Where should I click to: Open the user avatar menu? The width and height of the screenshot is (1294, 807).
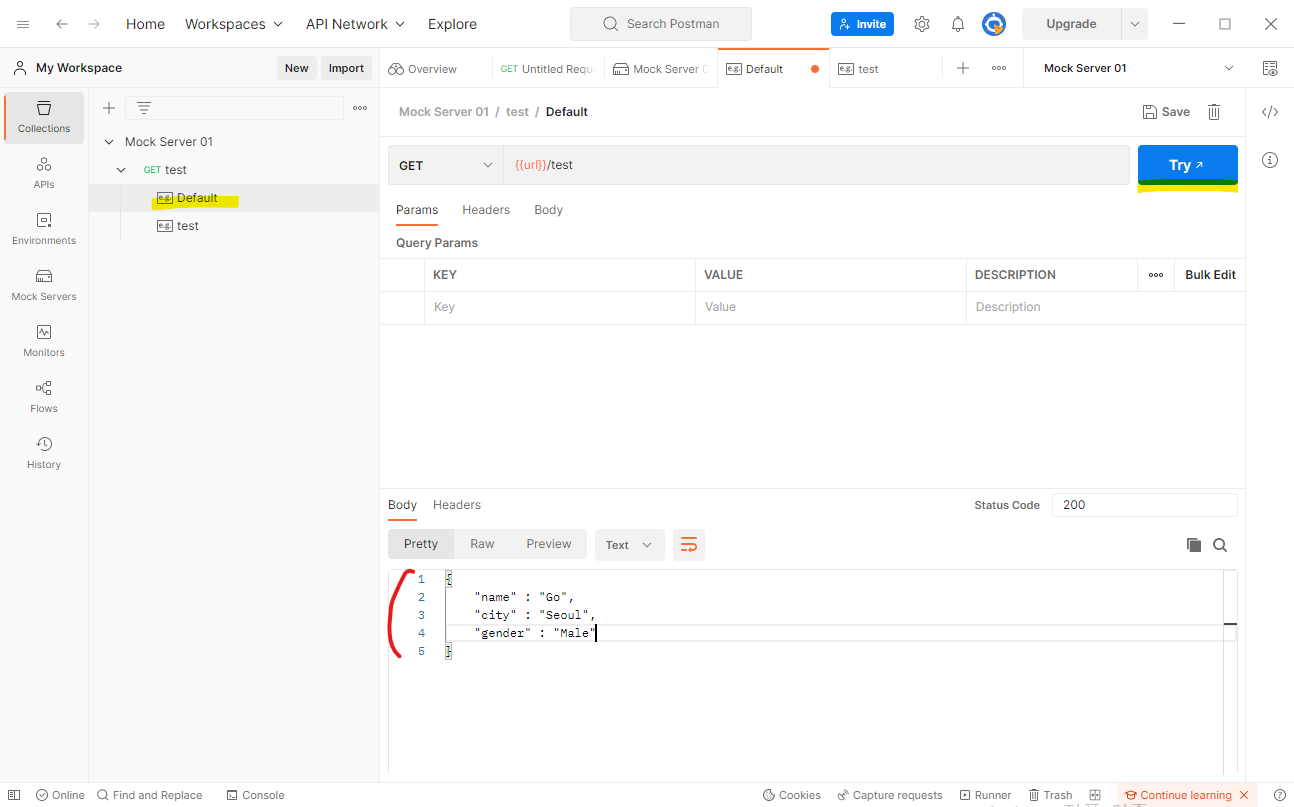[994, 24]
